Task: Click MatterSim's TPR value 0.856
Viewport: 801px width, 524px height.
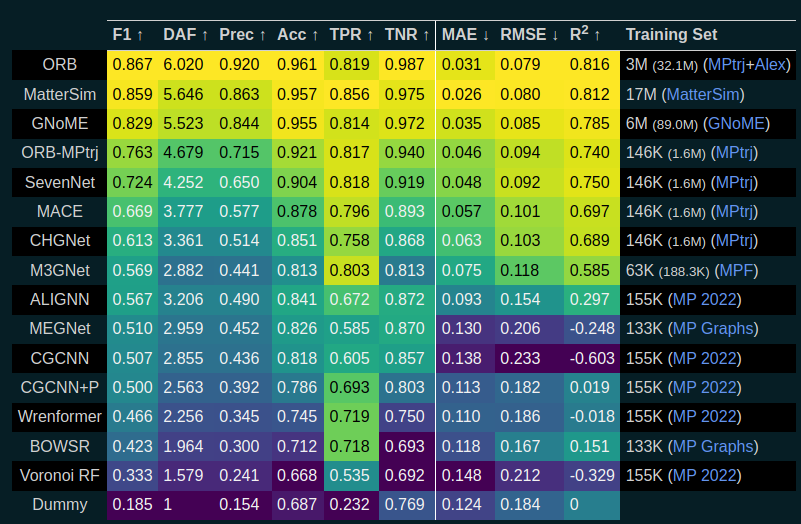Action: tap(349, 94)
